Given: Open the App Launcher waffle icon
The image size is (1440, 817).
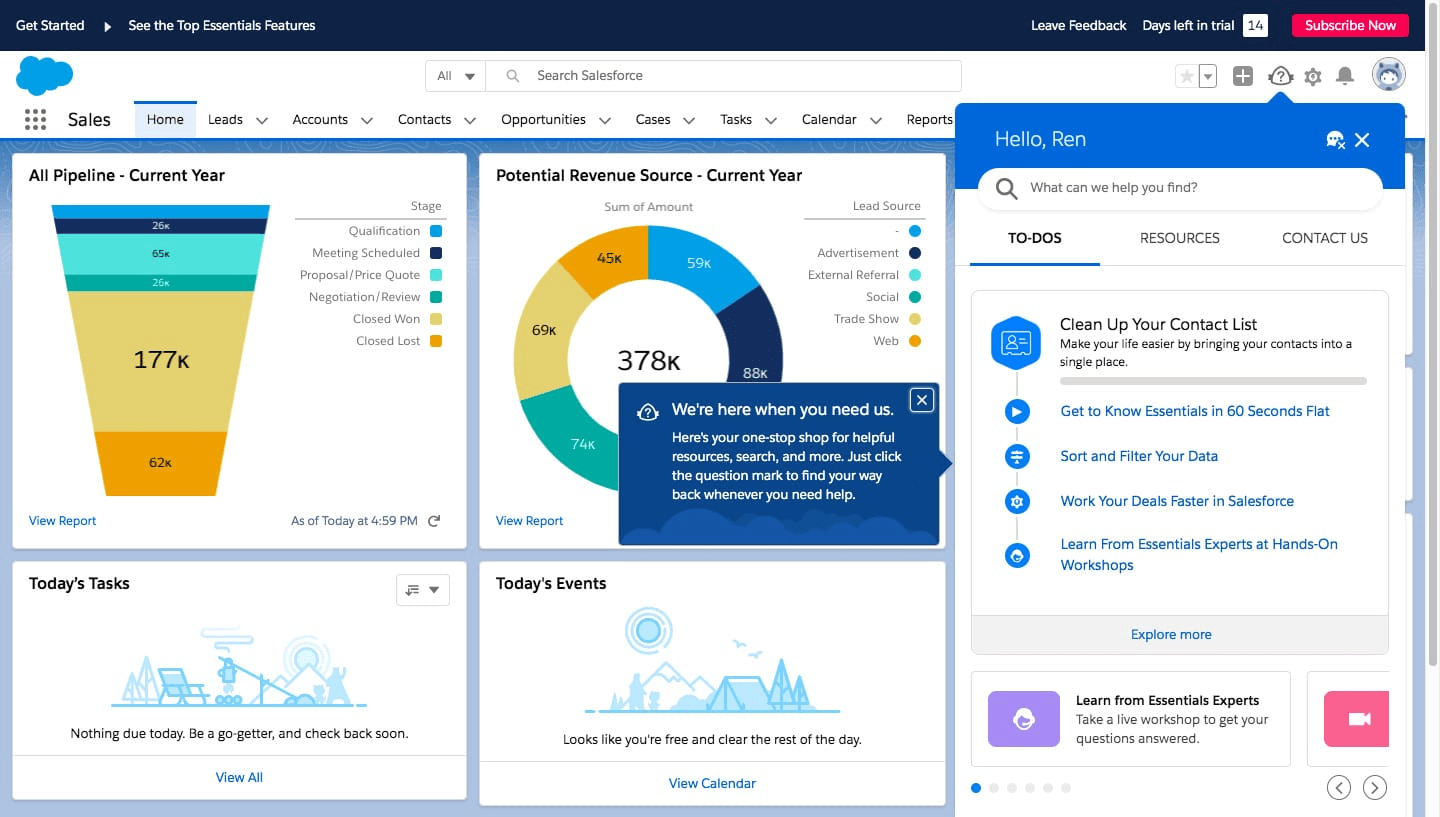Looking at the screenshot, I should point(35,118).
